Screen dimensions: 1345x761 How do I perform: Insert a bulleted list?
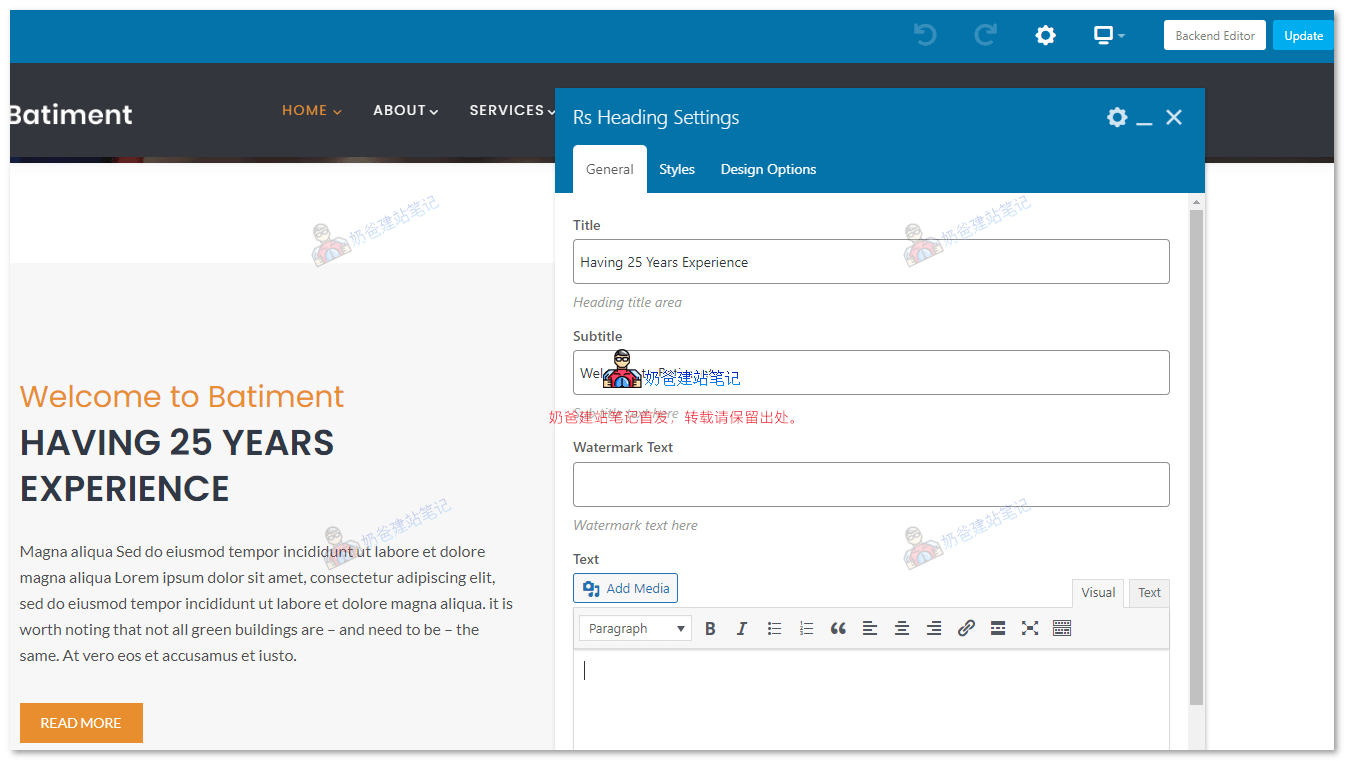click(774, 629)
